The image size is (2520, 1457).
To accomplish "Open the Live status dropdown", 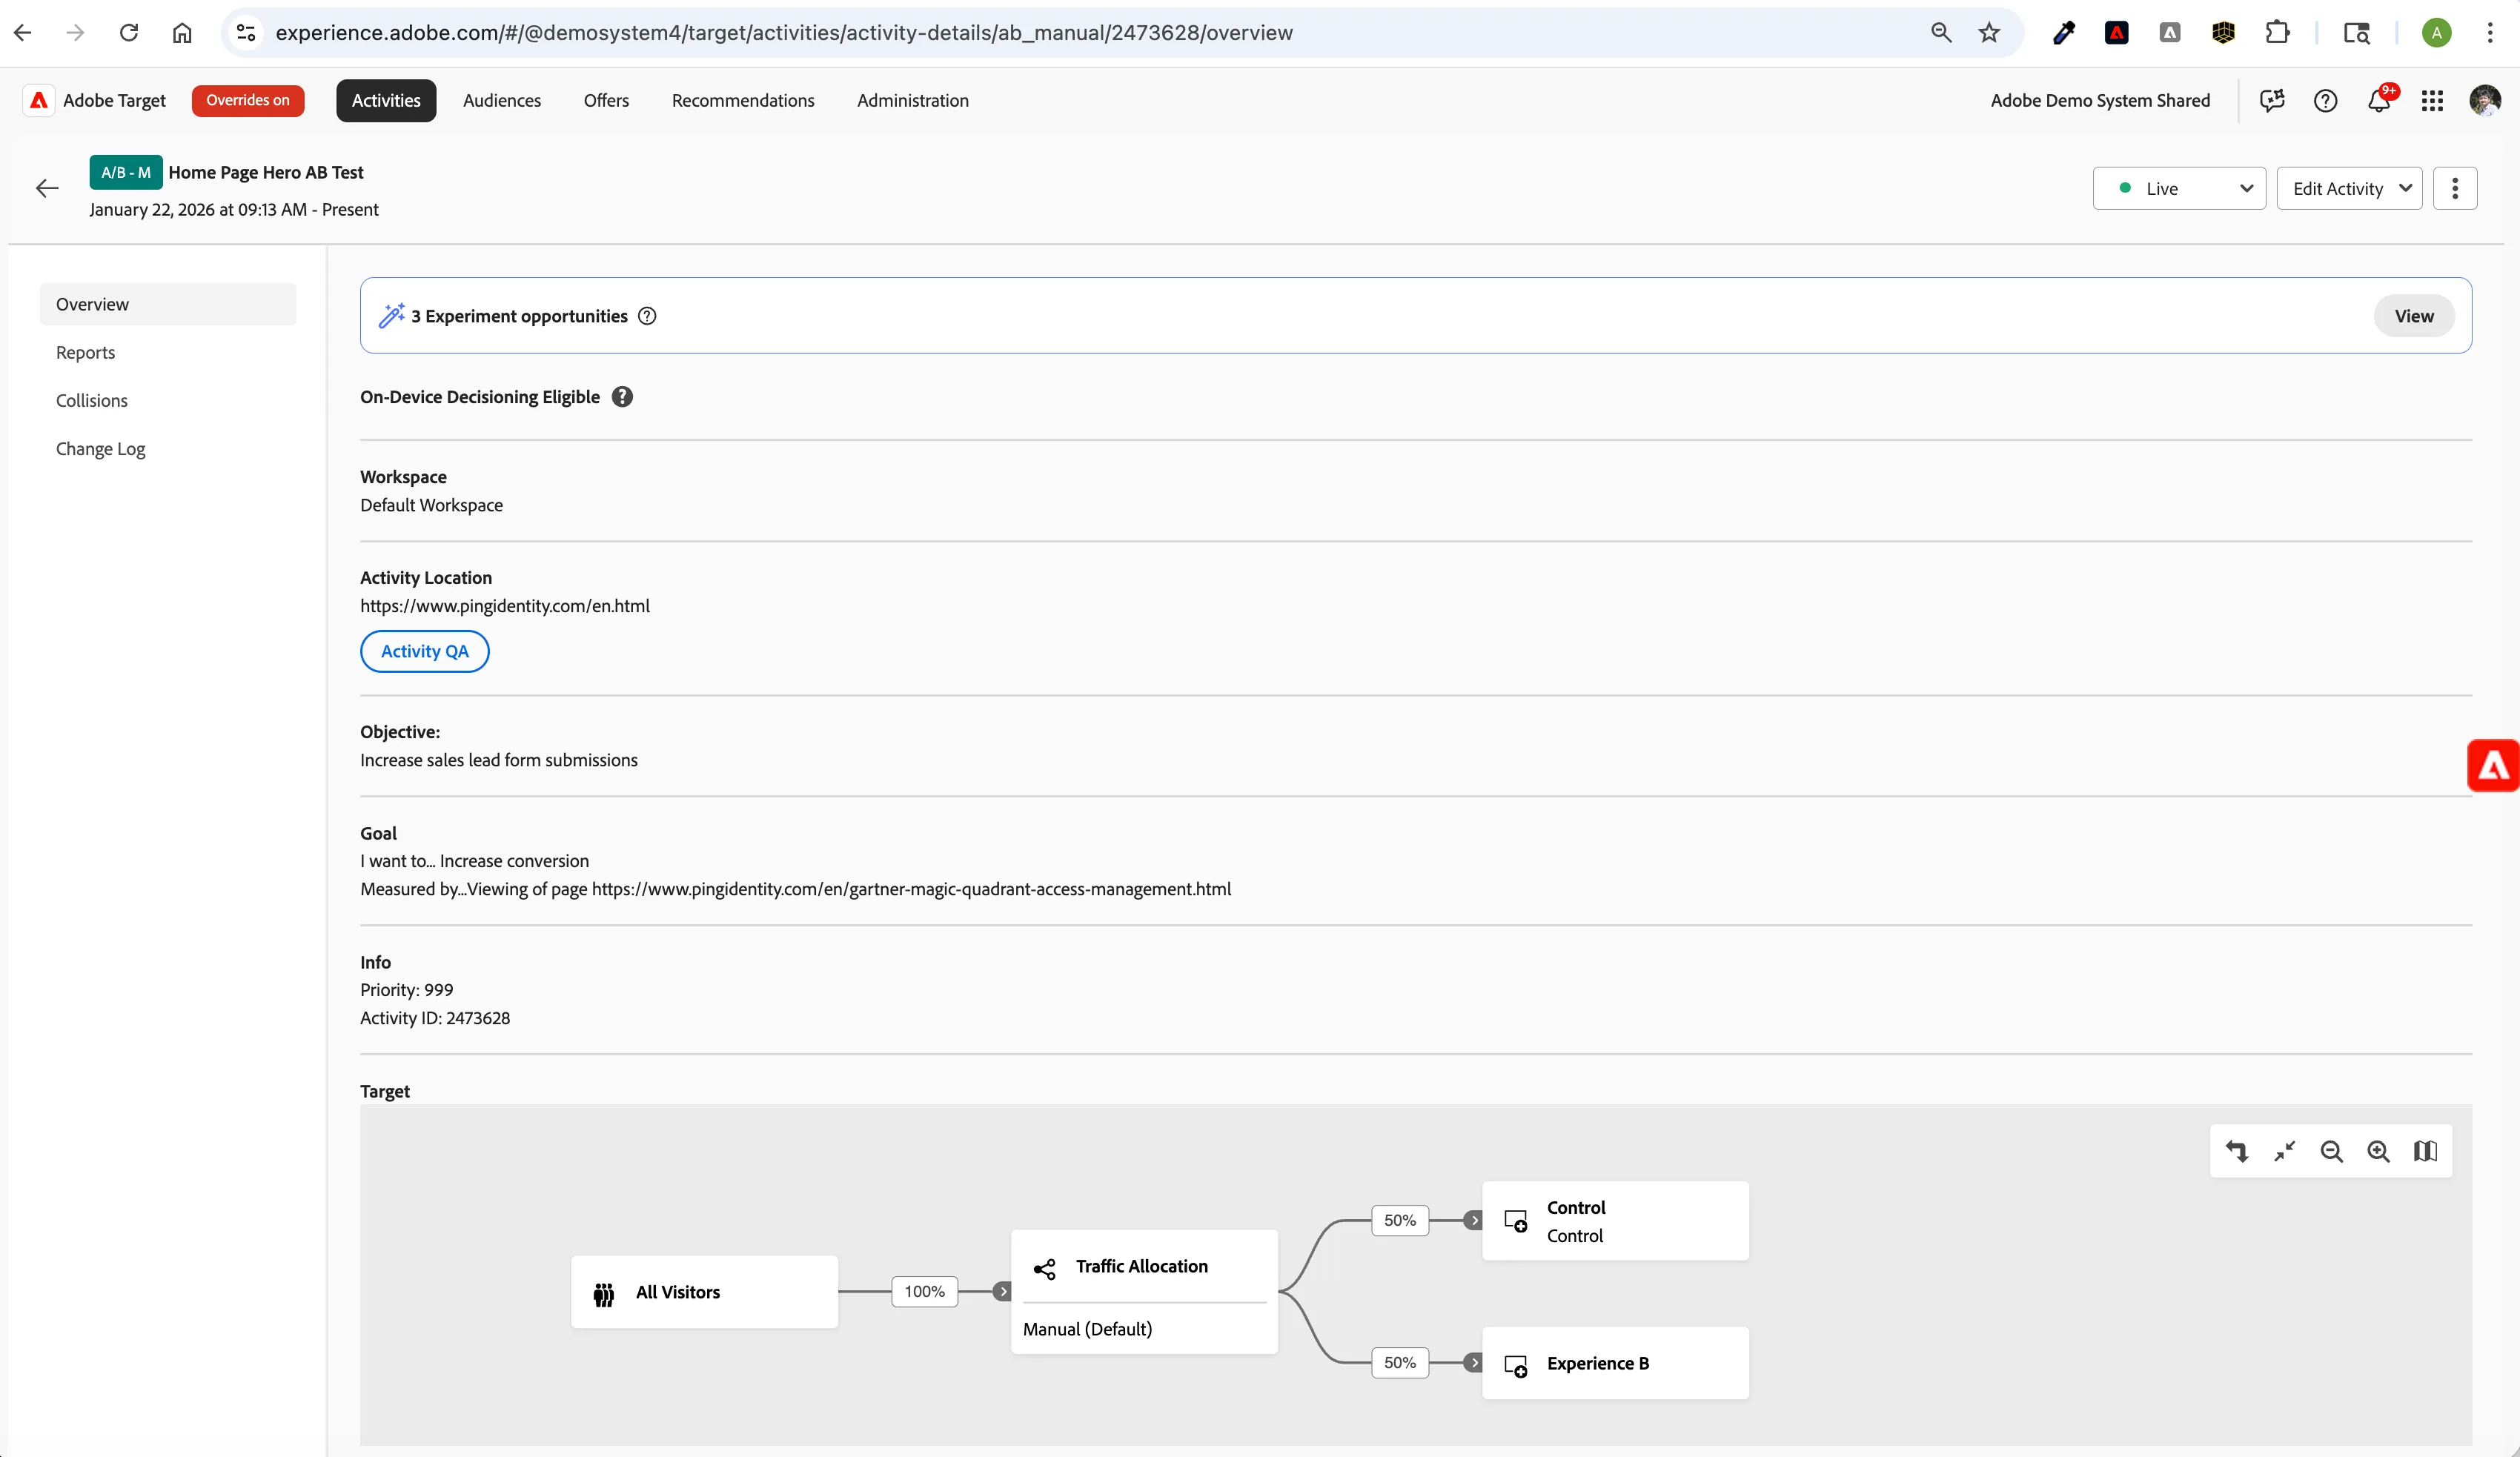I will pos(2180,189).
